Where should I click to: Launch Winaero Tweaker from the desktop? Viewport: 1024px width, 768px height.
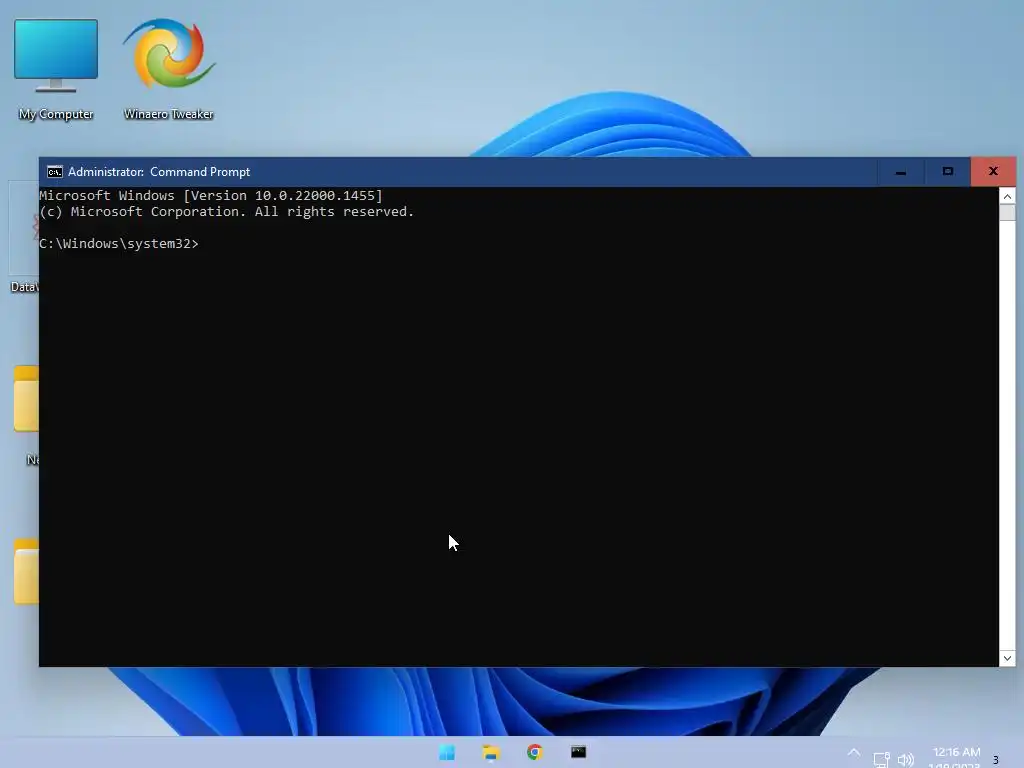point(168,69)
